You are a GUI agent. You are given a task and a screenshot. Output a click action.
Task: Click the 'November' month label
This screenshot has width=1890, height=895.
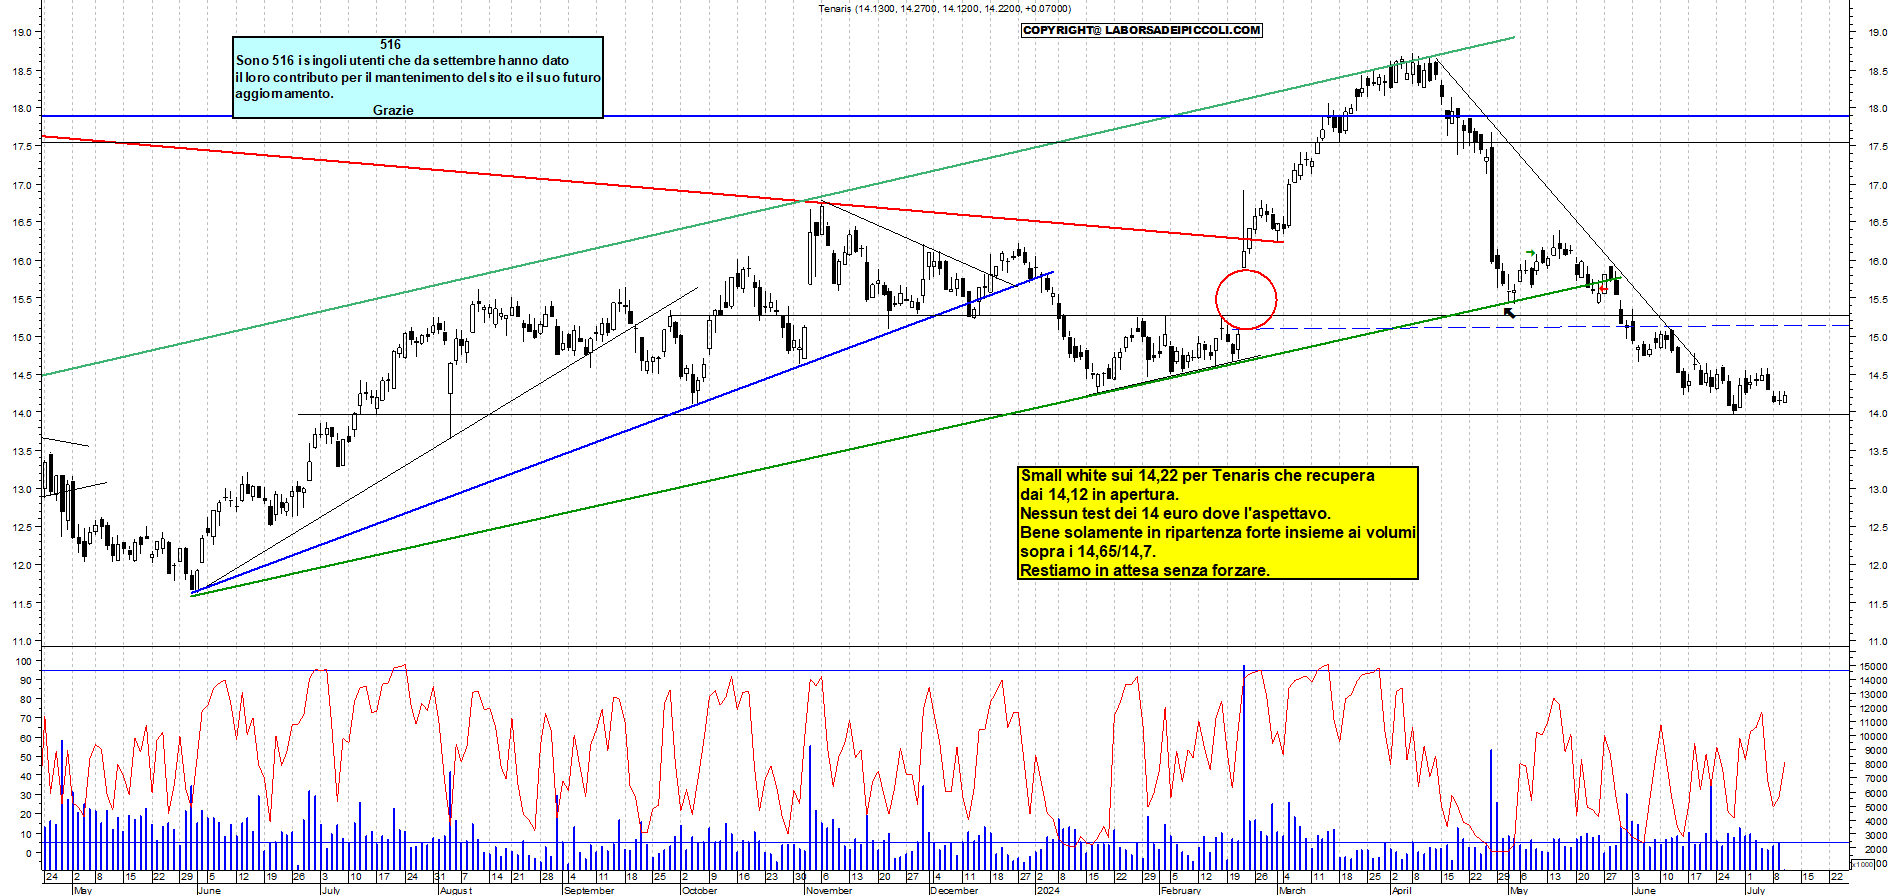click(x=829, y=890)
